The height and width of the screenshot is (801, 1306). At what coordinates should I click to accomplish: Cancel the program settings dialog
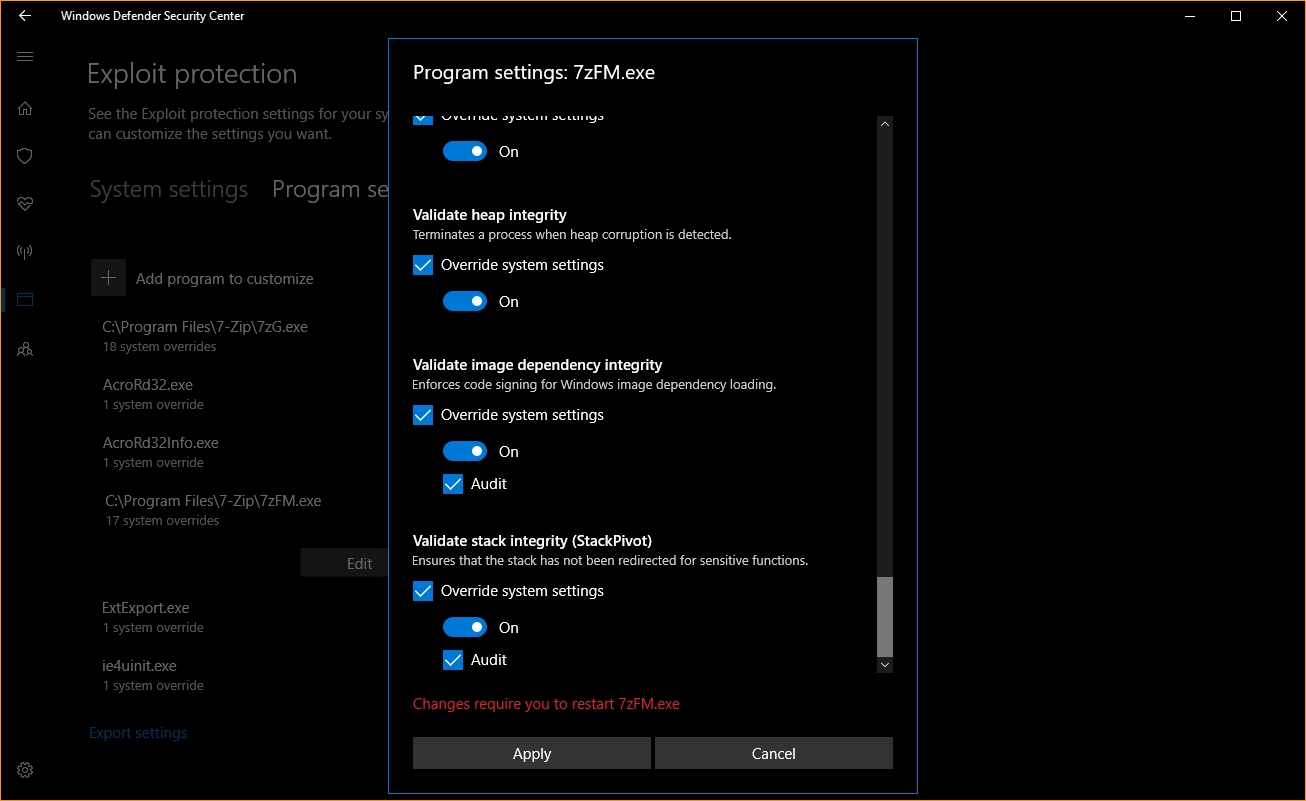(774, 754)
